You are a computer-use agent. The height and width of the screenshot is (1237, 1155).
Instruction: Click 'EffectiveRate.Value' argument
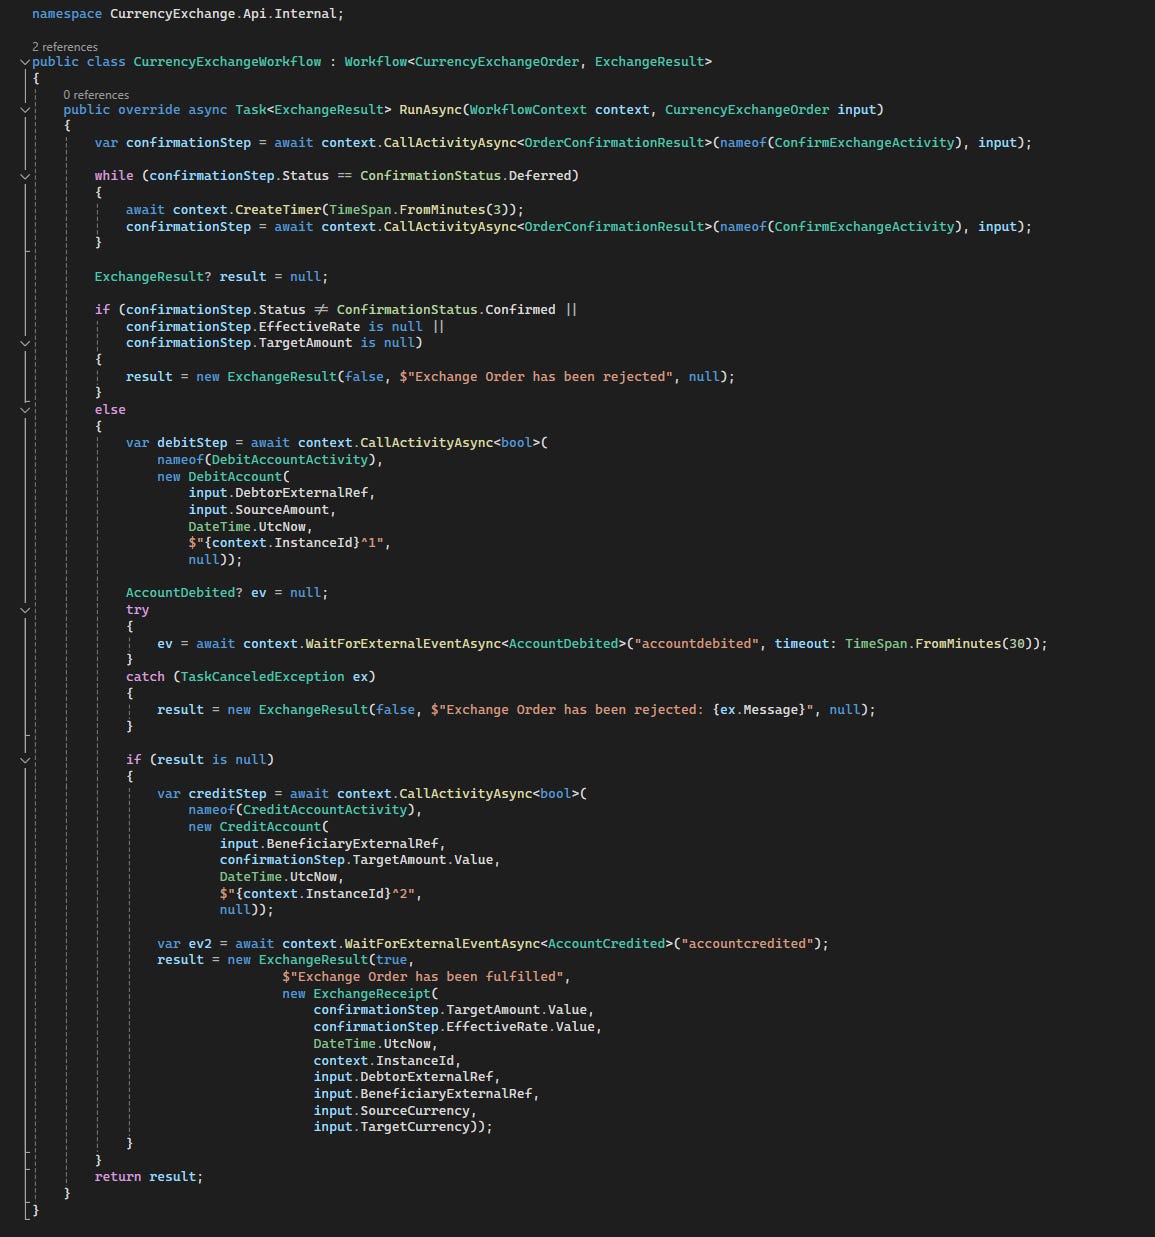(x=520, y=1027)
